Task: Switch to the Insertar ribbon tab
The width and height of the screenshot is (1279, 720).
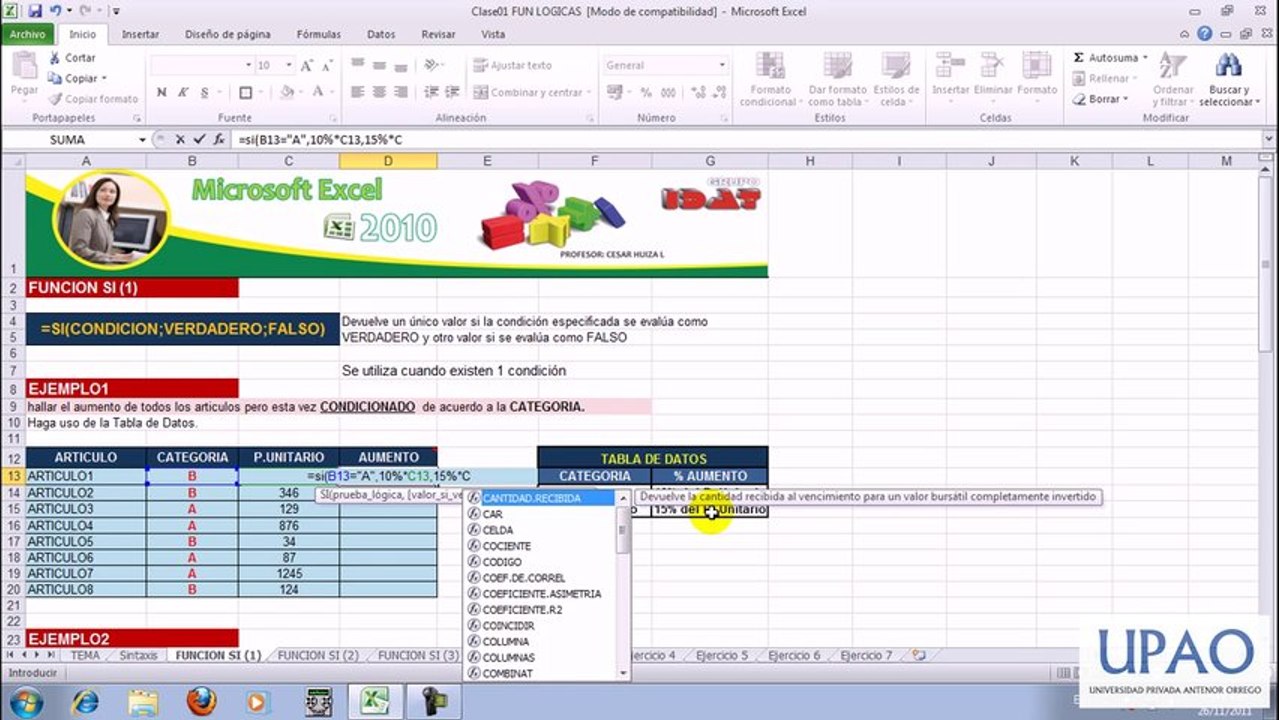Action: pos(140,34)
